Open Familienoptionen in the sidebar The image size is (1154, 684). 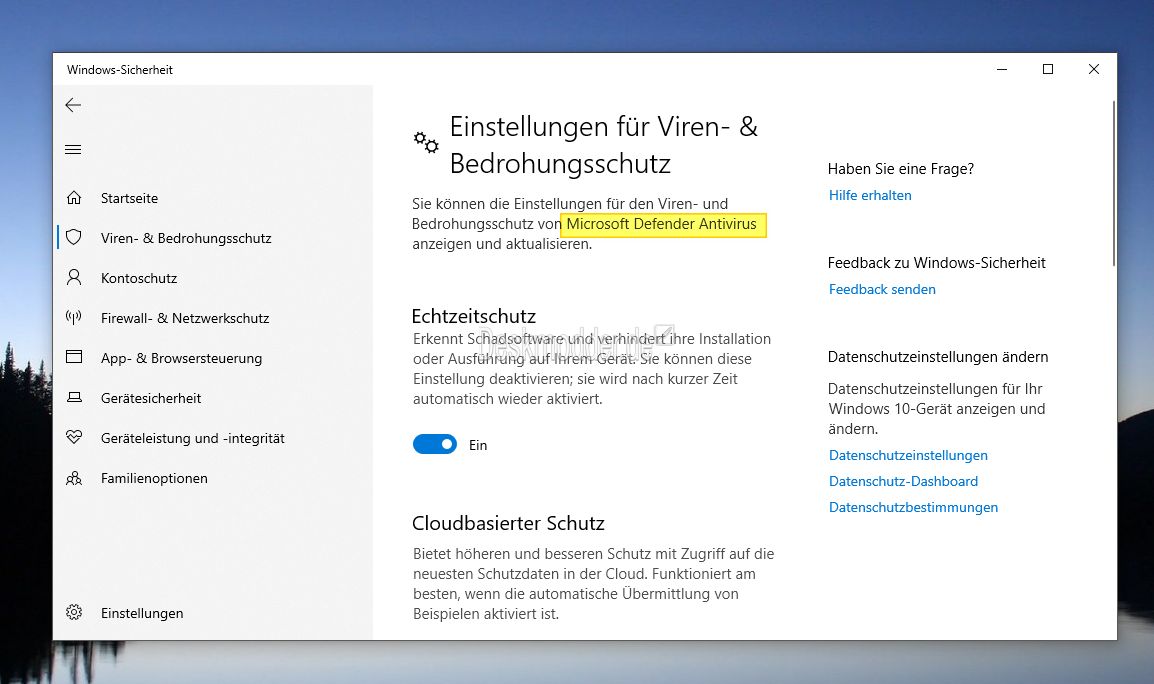coord(154,479)
